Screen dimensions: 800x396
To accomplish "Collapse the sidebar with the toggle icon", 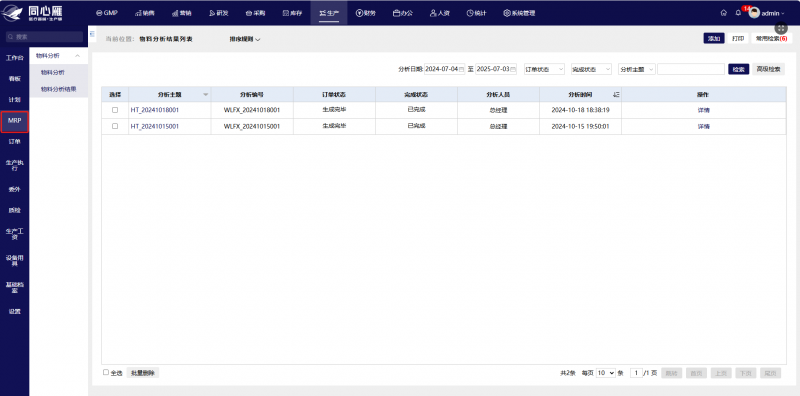I will pos(92,34).
